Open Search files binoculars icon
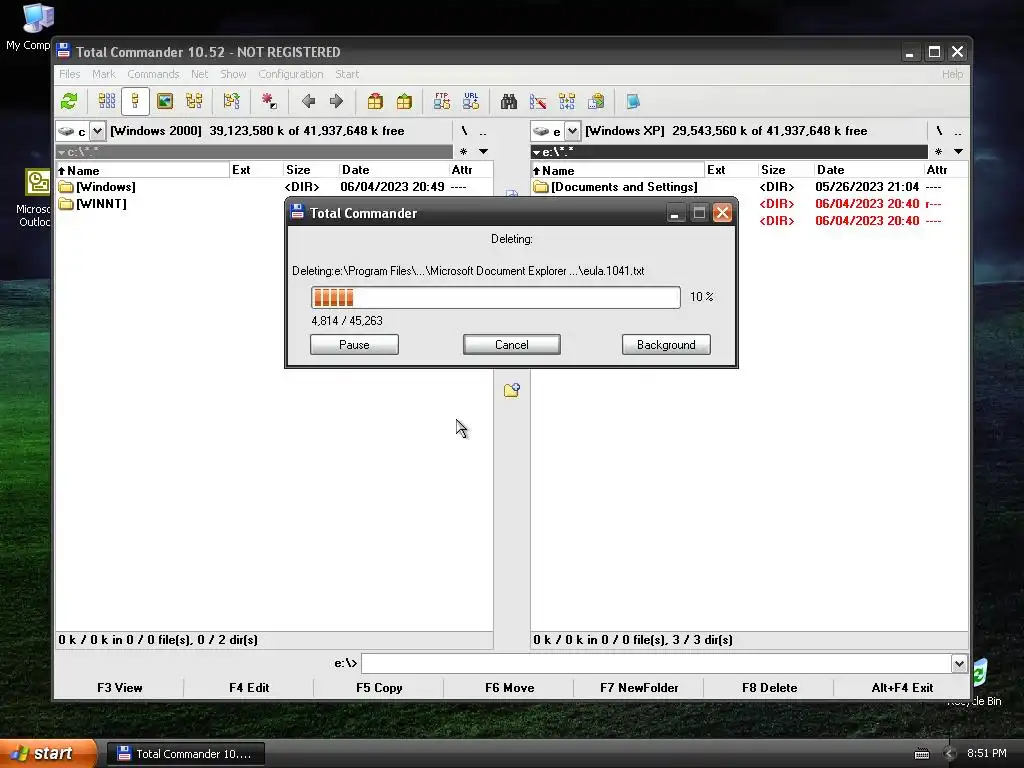Screen dimensions: 1024x768 point(509,101)
